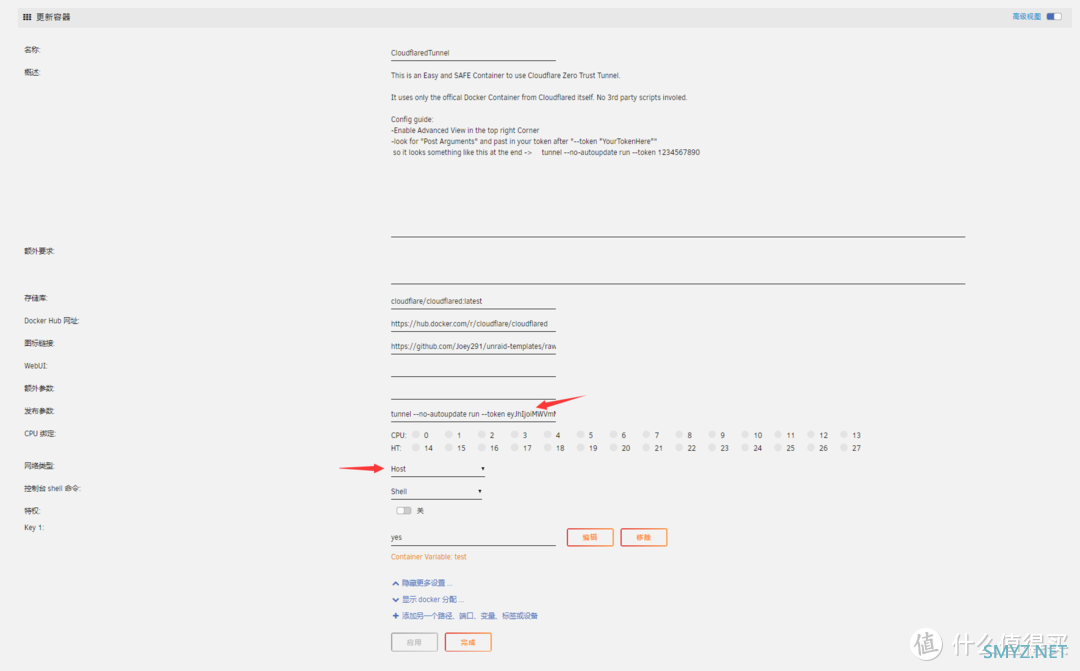Click the orange done button
The image size is (1080, 671).
(x=468, y=642)
